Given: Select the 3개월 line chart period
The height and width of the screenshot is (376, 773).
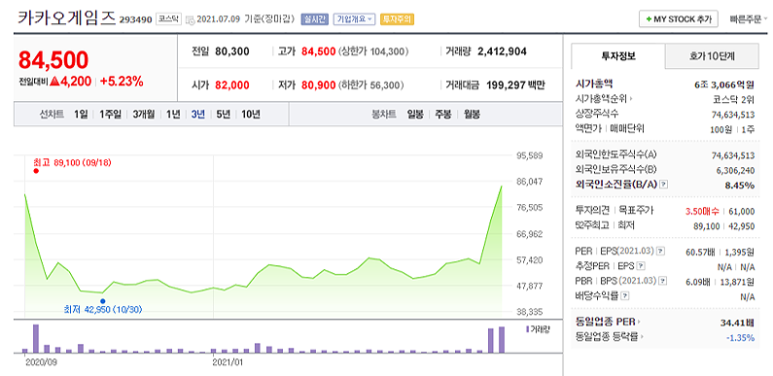Looking at the screenshot, I should pos(143,115).
